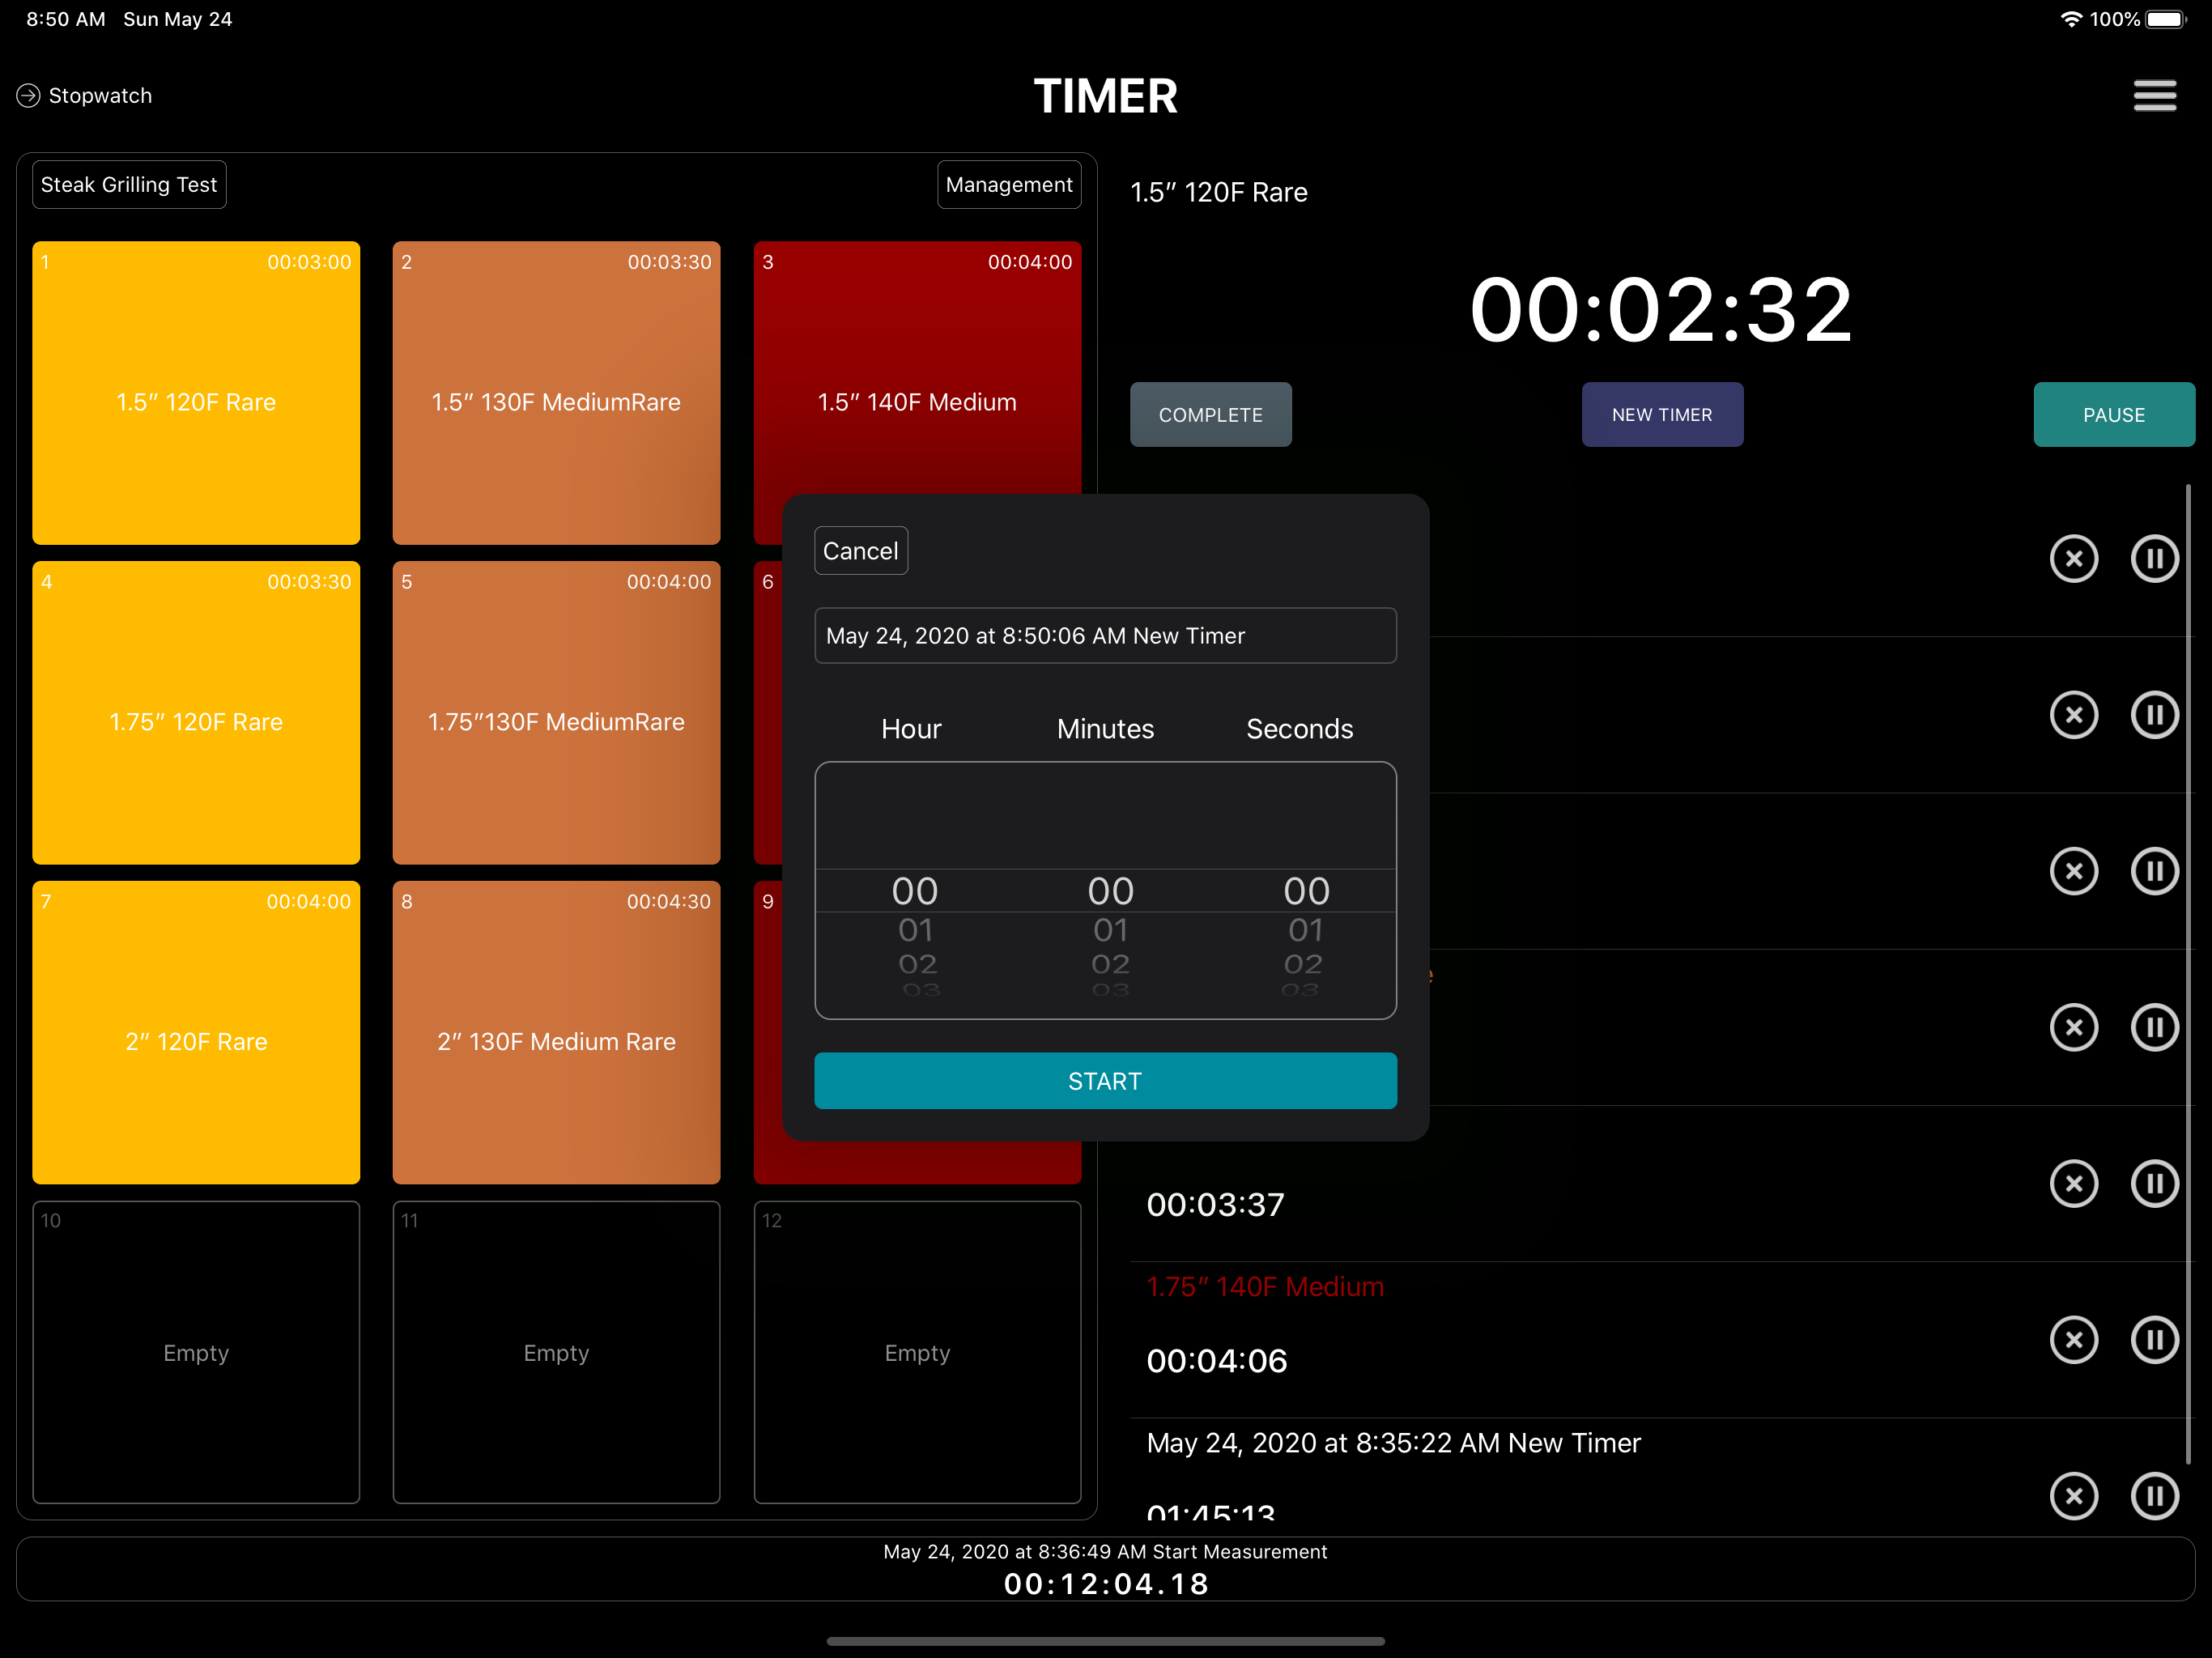Click the NEW TIMER button

[1662, 414]
